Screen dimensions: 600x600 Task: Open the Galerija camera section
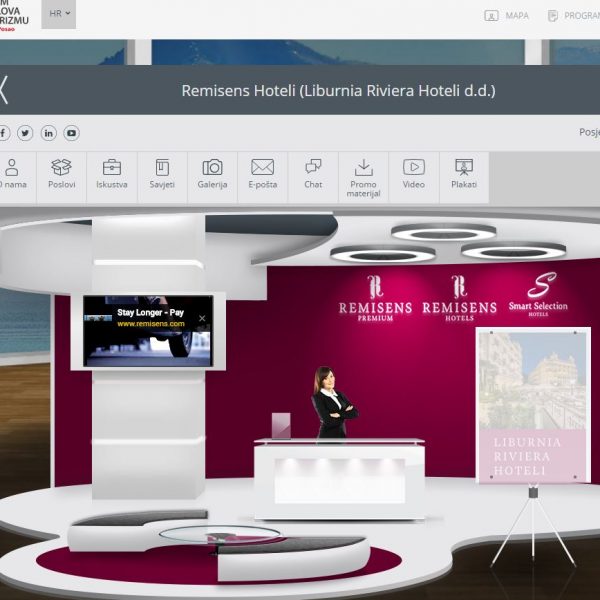212,177
